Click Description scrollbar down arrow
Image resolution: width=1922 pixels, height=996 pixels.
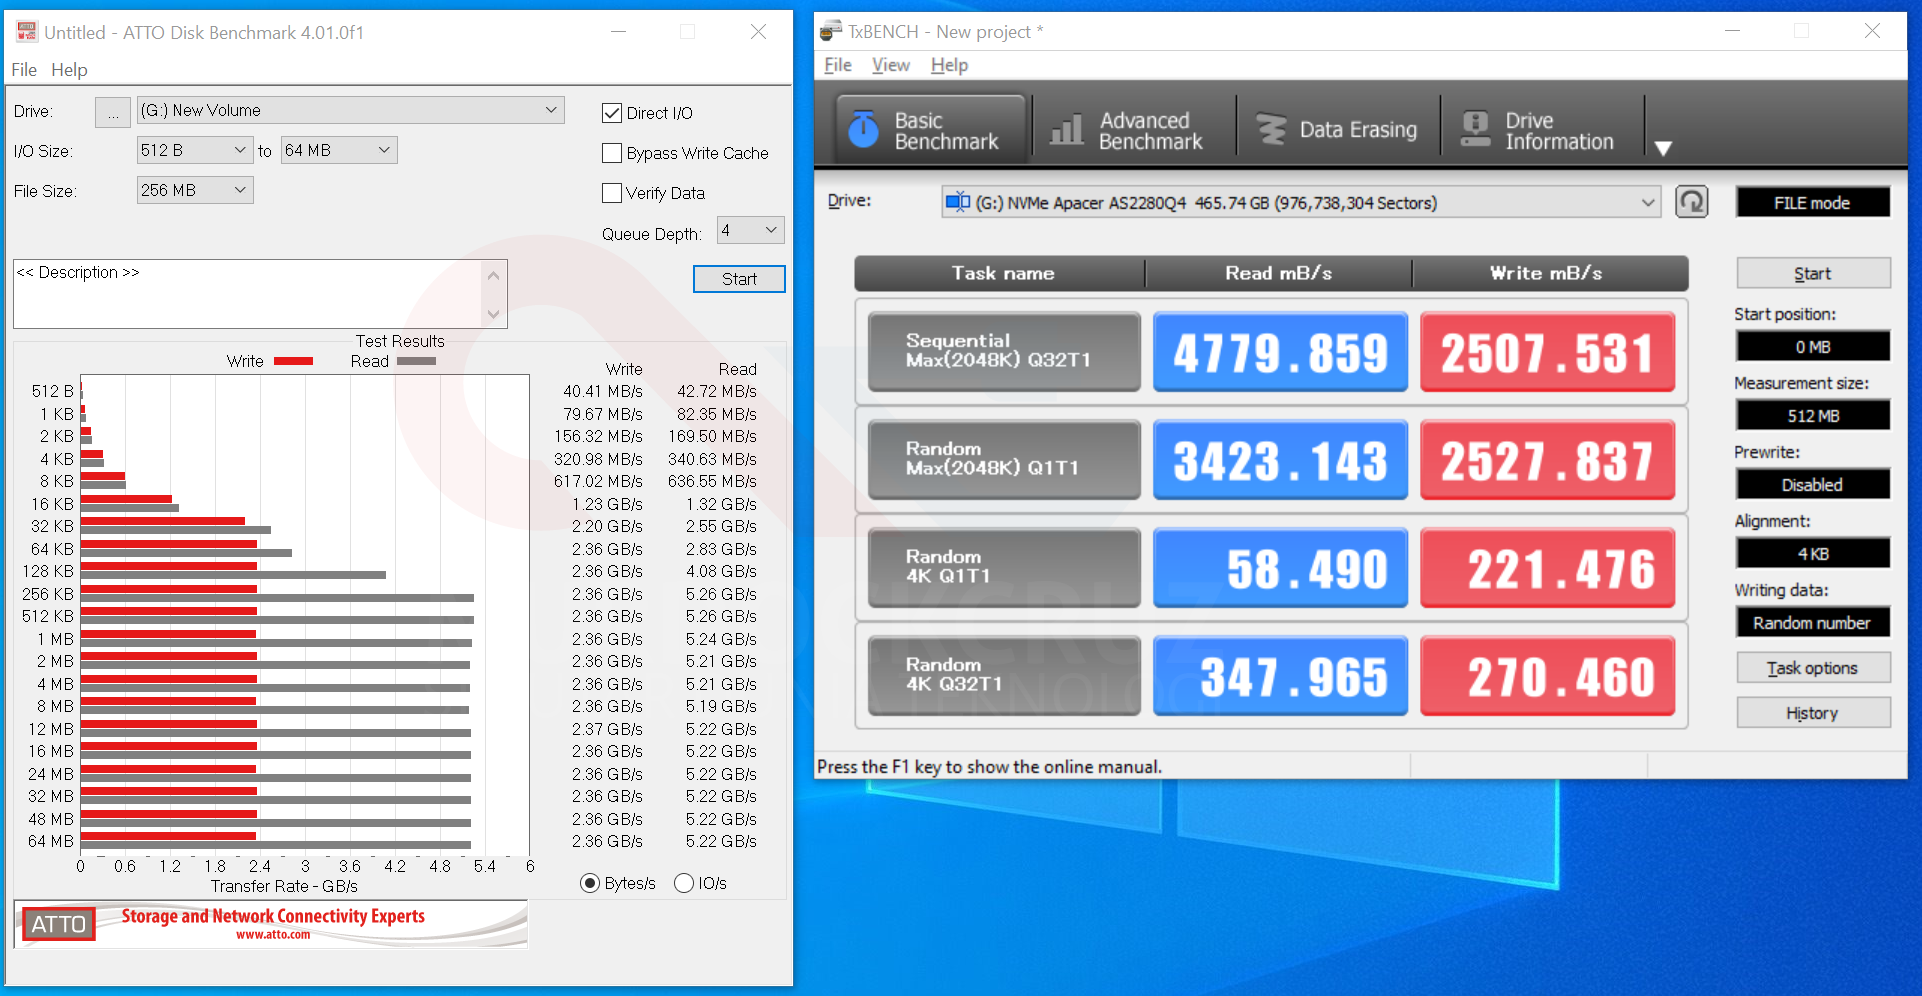[x=493, y=314]
